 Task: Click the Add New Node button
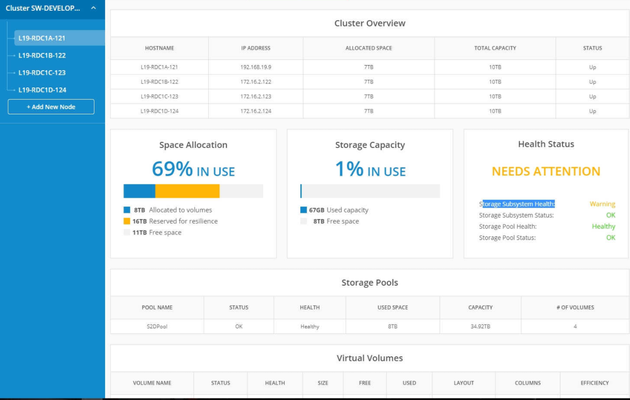point(51,107)
